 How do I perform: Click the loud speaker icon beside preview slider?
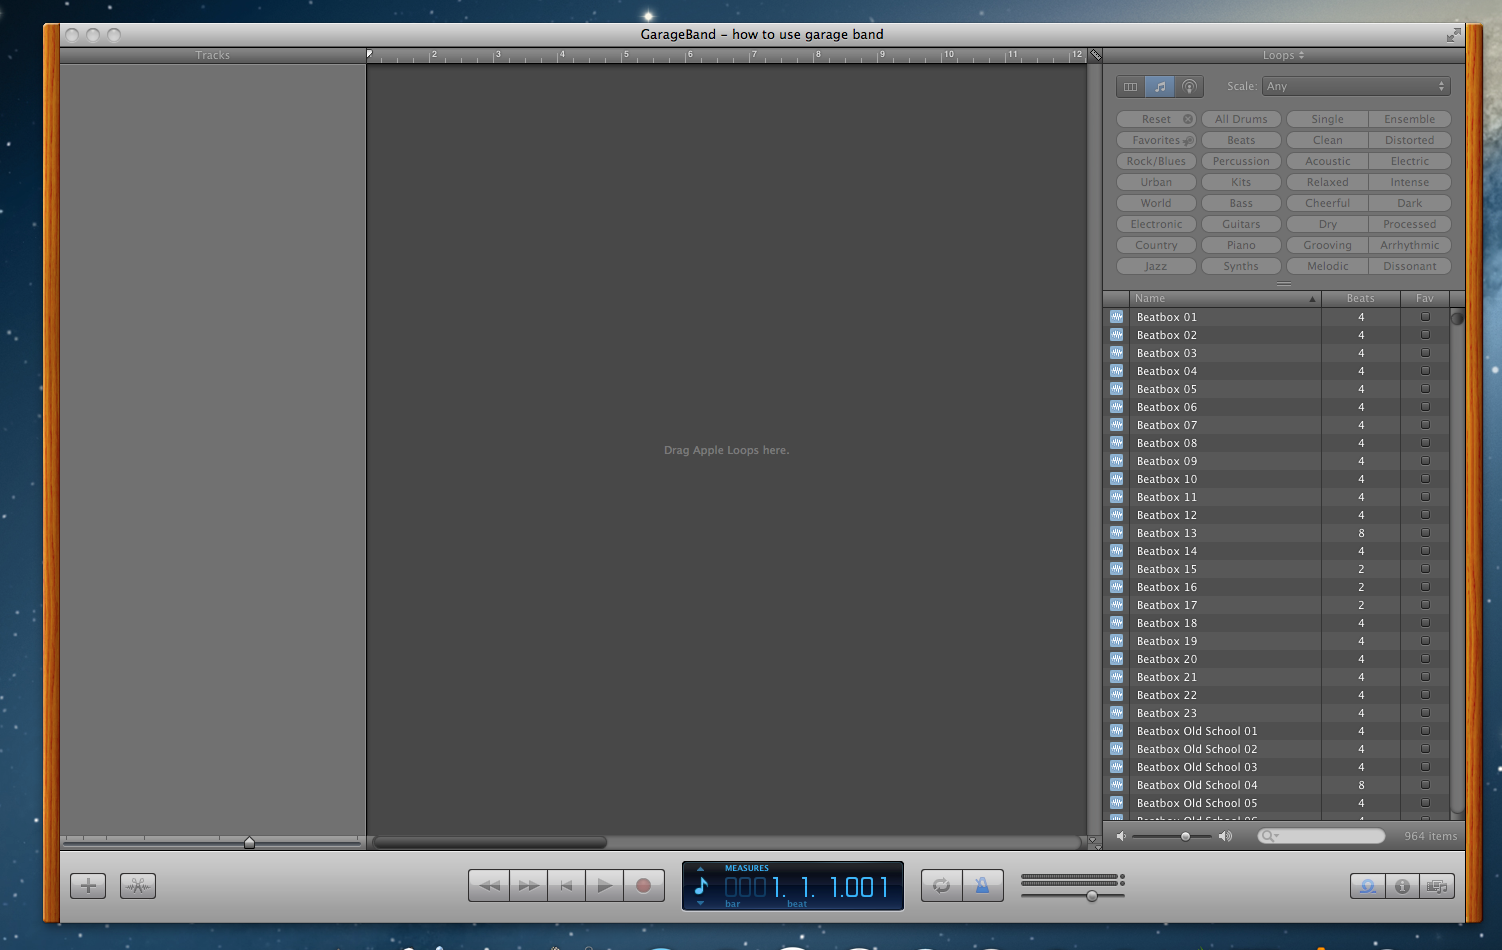(1225, 836)
